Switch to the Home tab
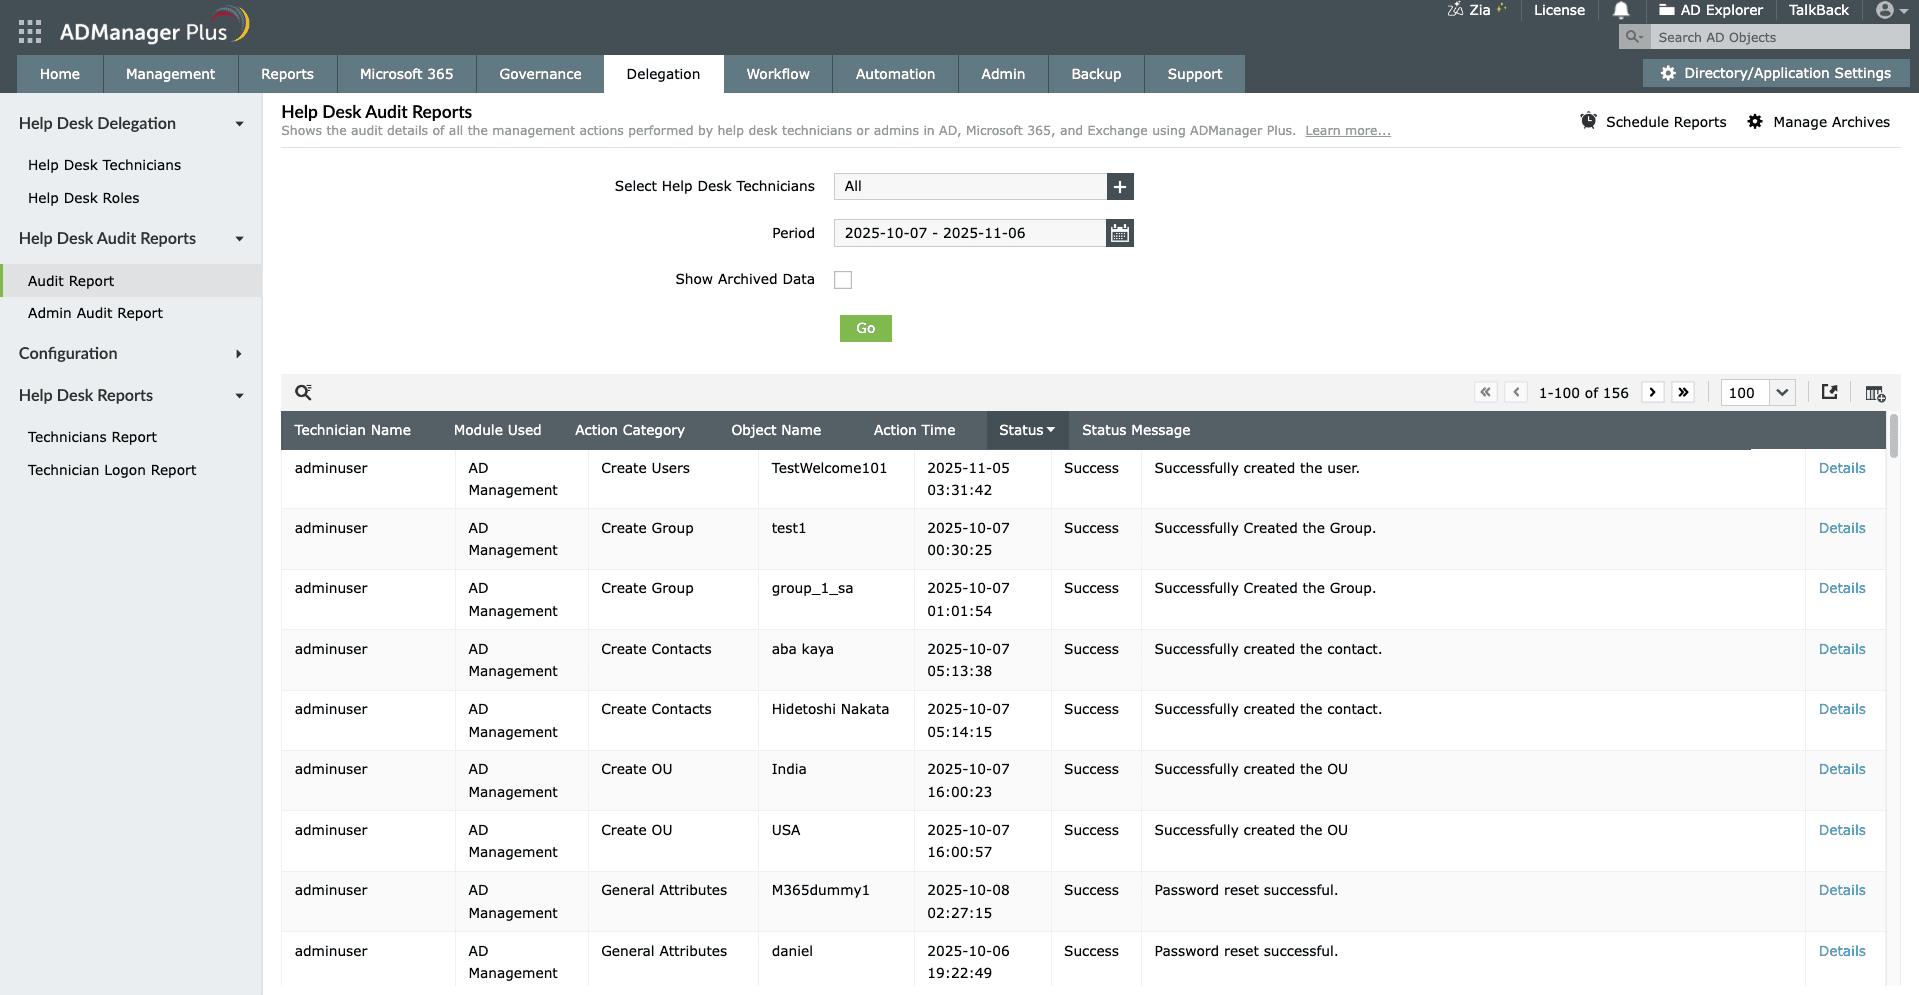 (60, 74)
